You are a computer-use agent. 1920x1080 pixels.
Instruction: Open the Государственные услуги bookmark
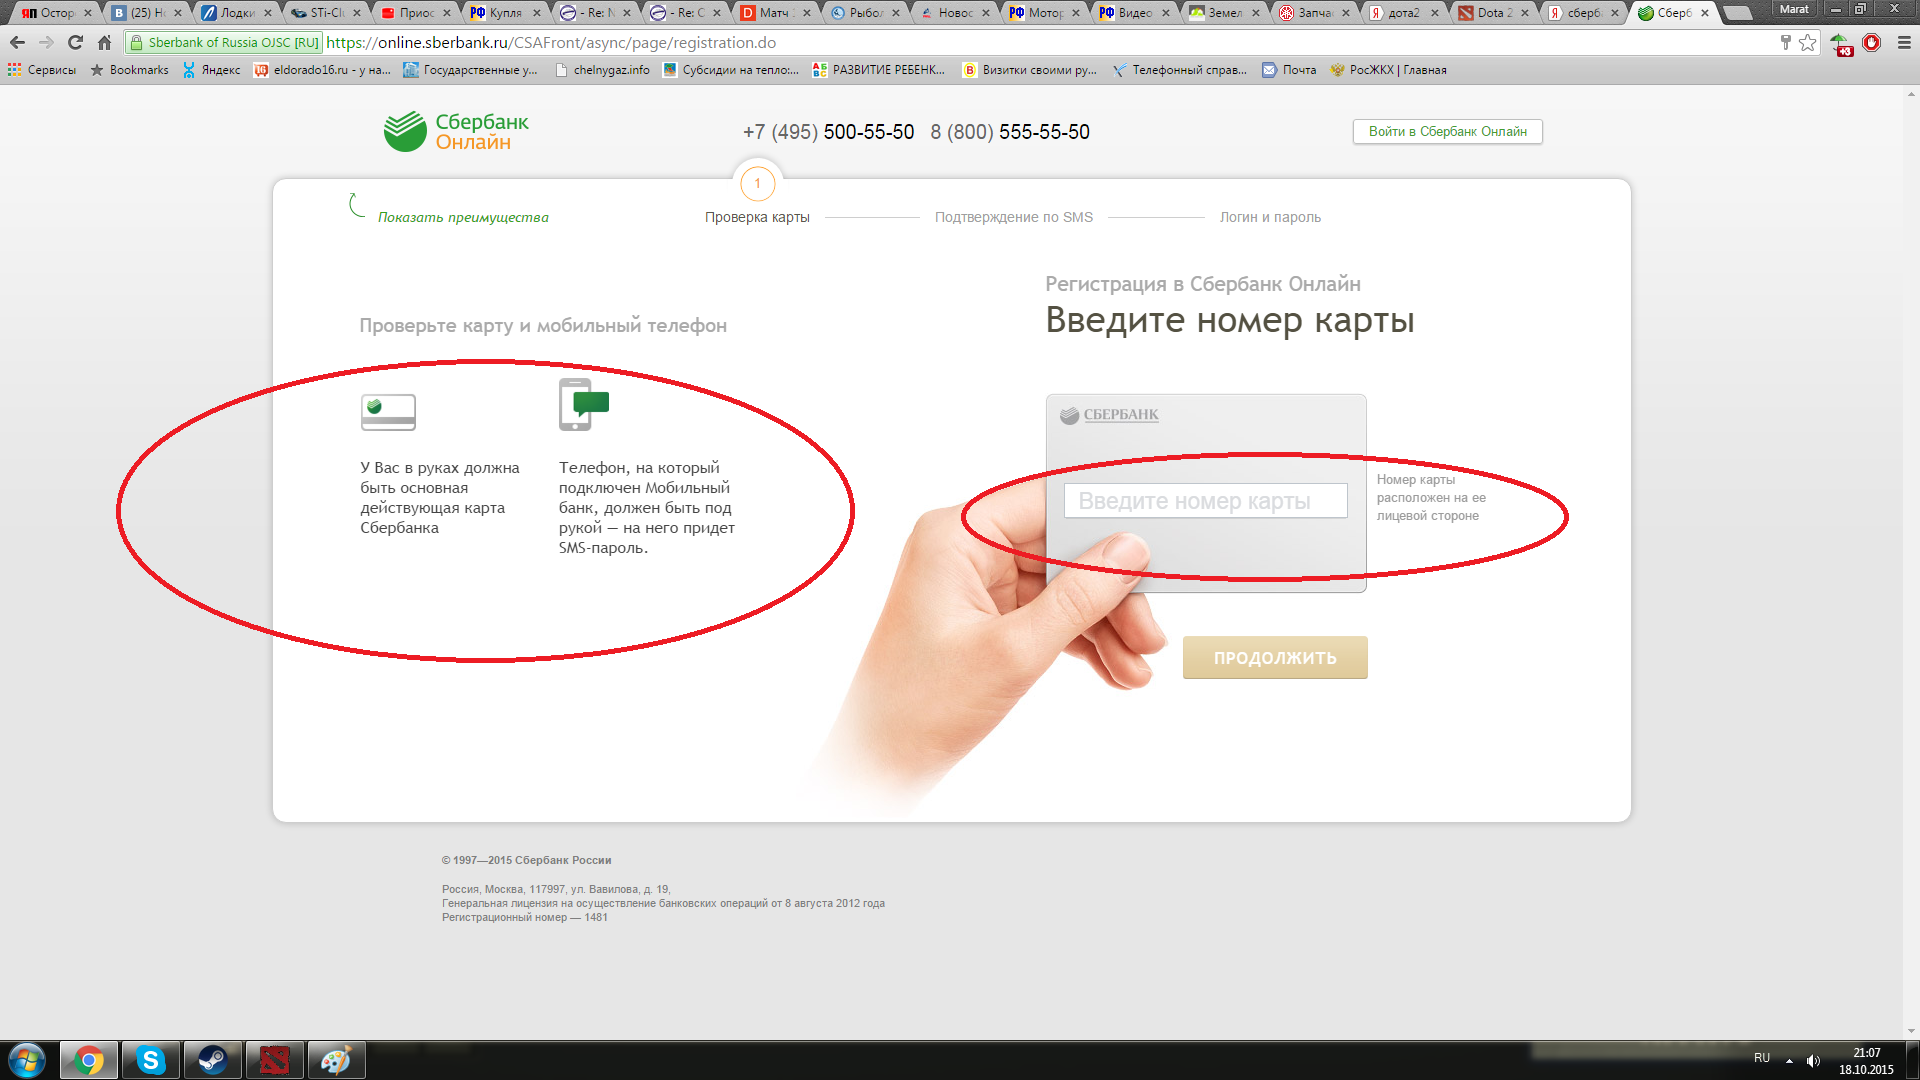coord(470,70)
